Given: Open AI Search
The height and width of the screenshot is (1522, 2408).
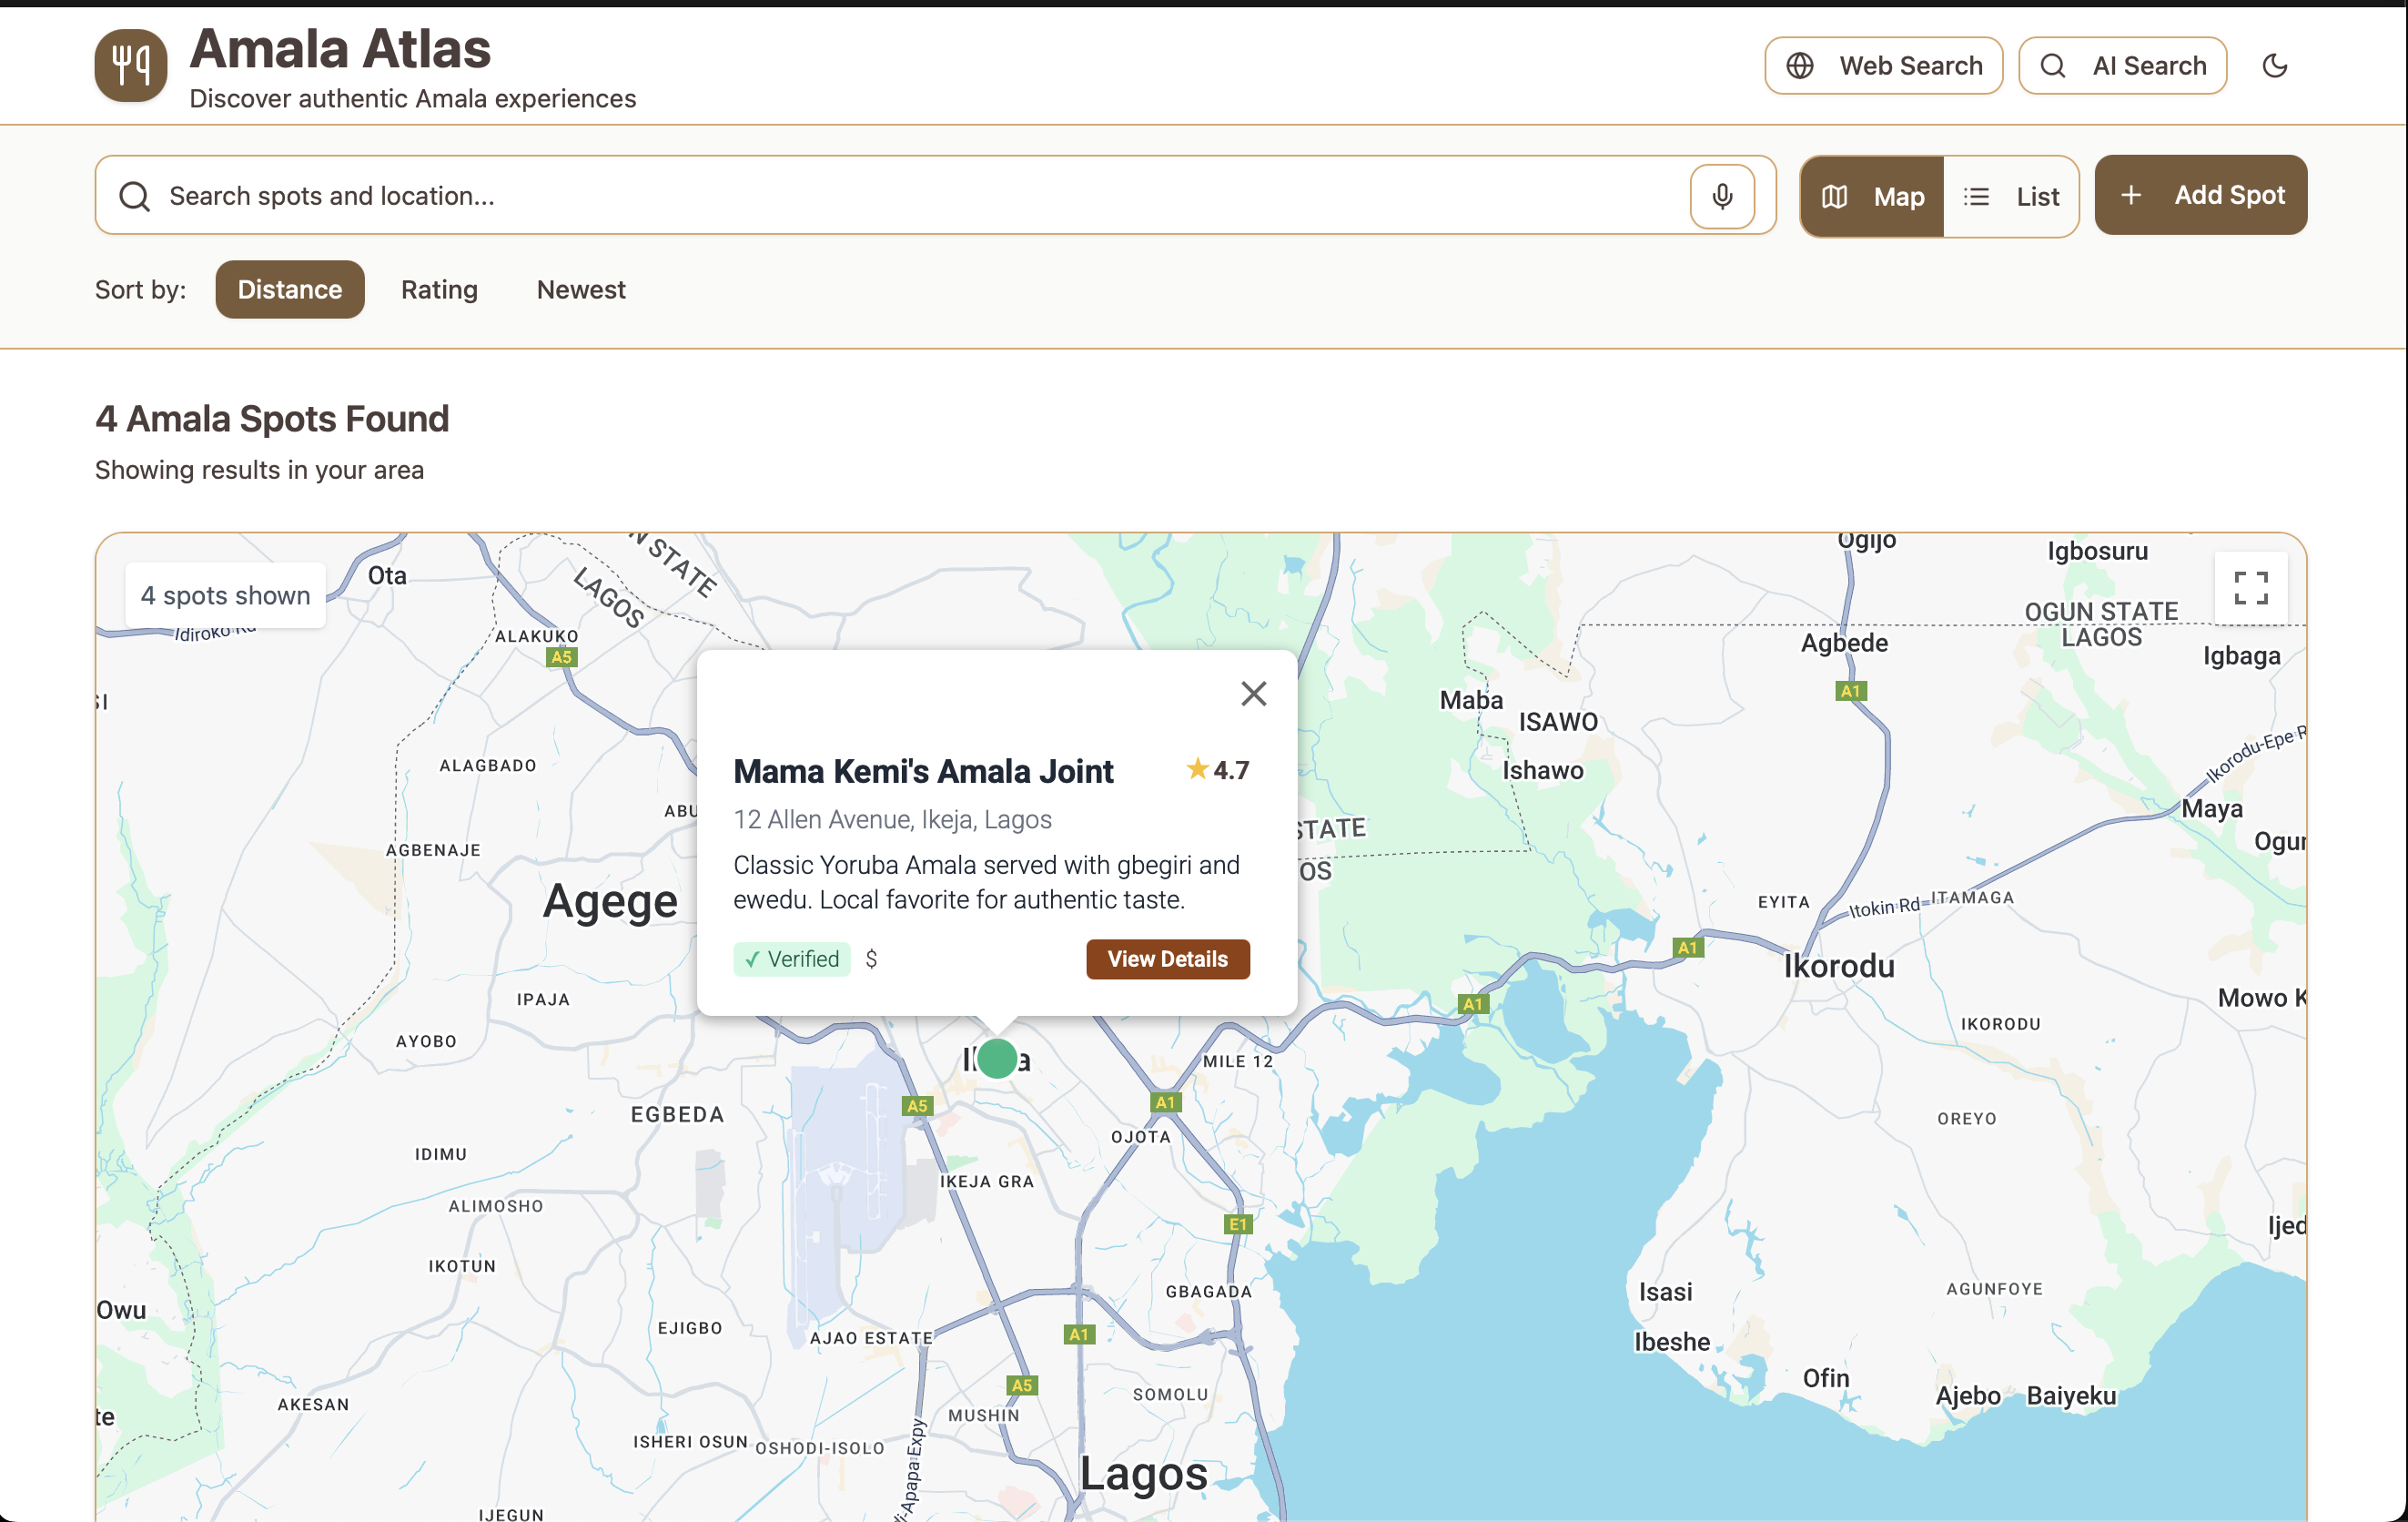Looking at the screenshot, I should coord(2122,66).
